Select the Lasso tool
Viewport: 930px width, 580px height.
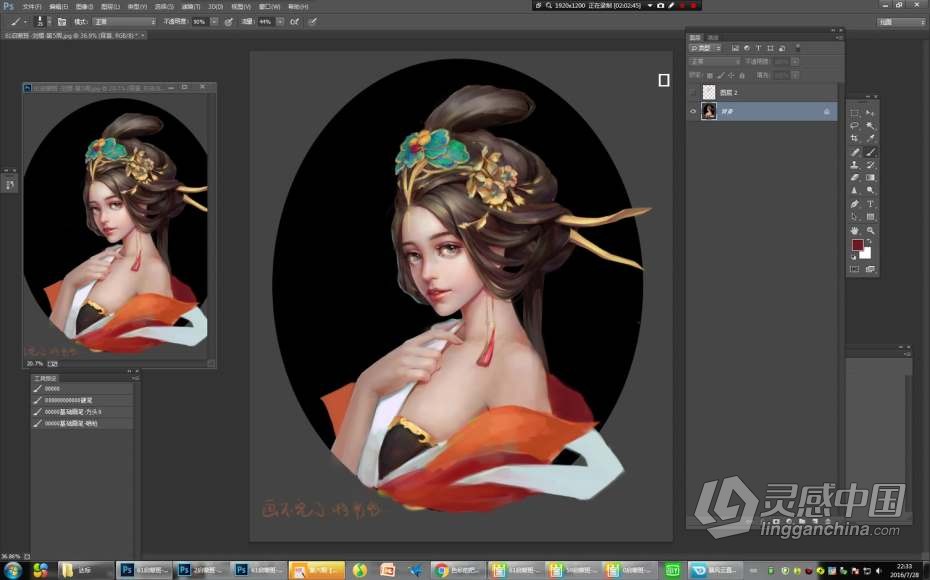click(x=854, y=126)
